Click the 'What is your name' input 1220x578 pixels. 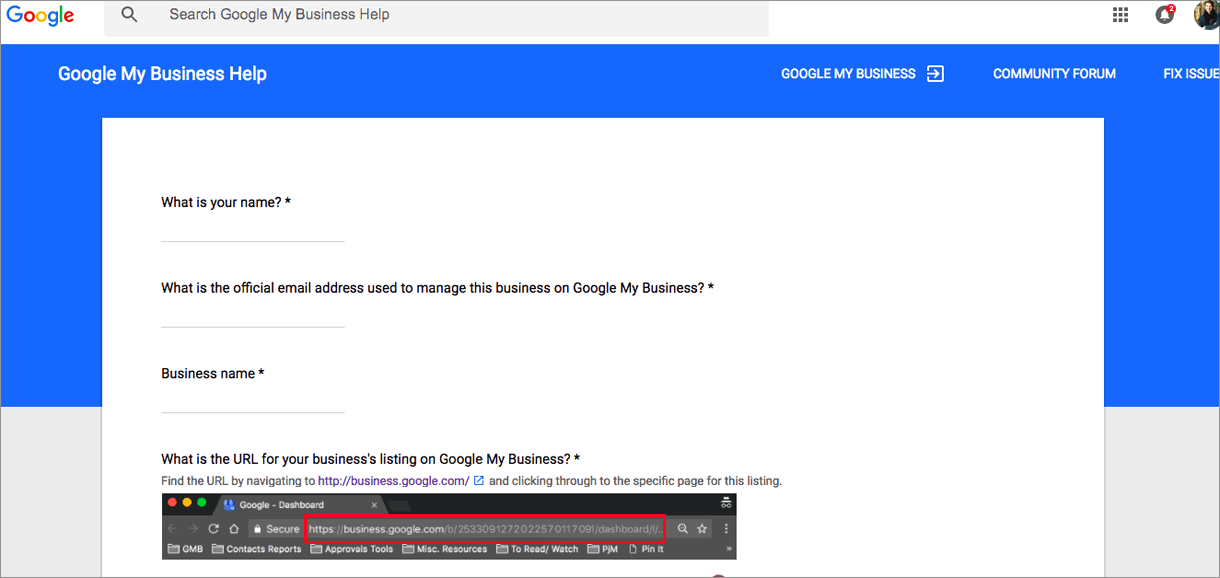tap(253, 231)
